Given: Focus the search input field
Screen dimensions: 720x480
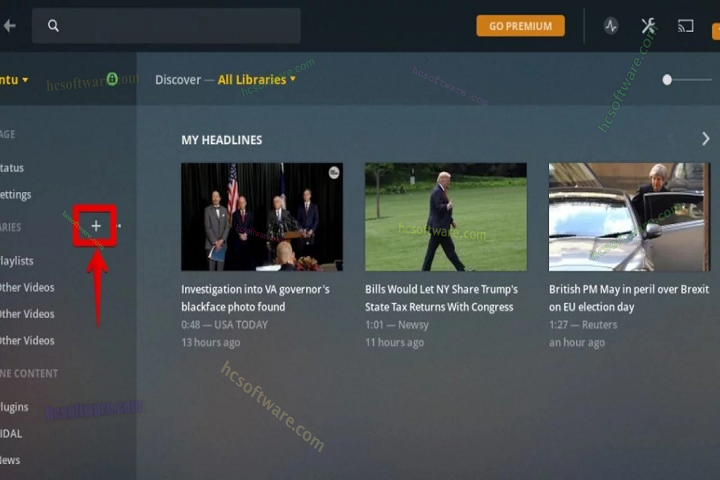Looking at the screenshot, I should point(166,26).
